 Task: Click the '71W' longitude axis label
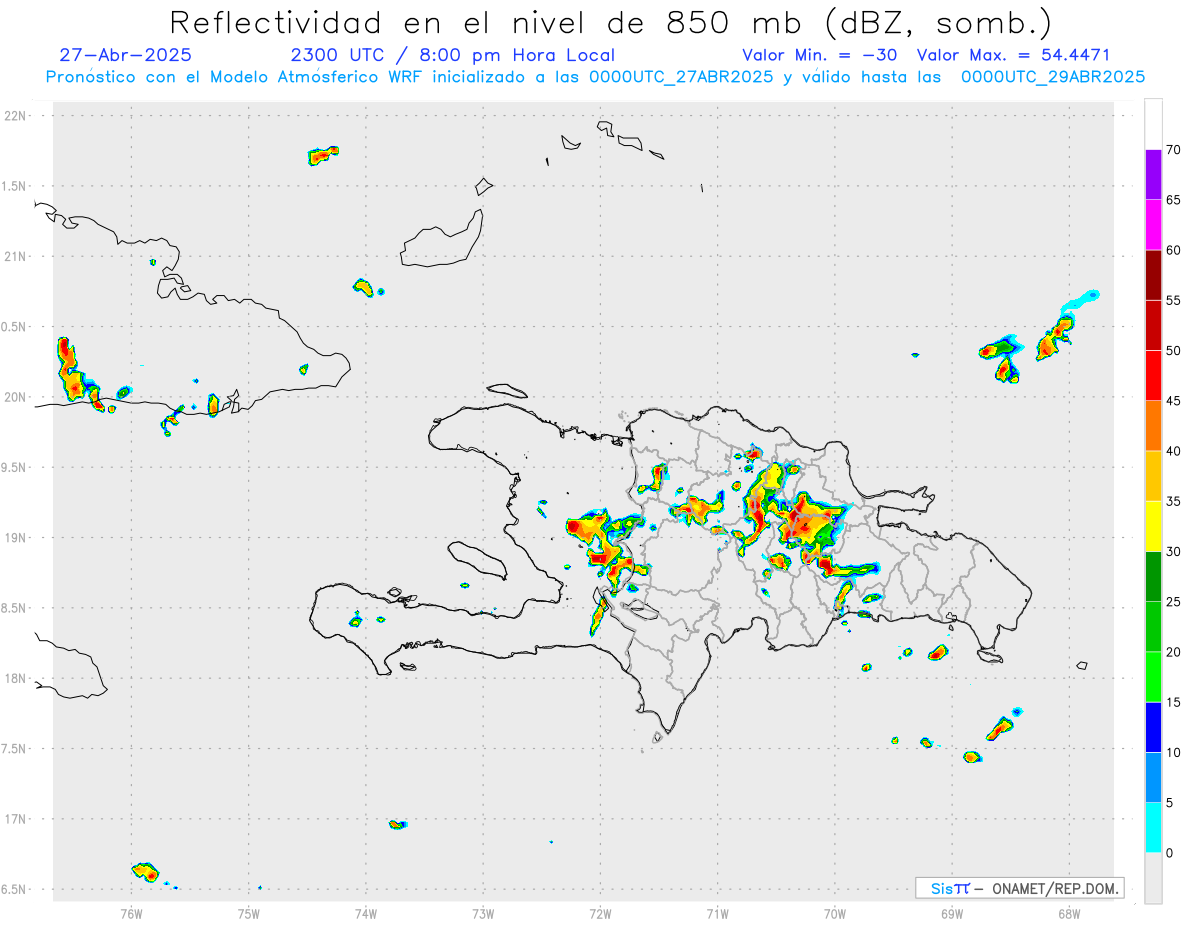click(717, 914)
